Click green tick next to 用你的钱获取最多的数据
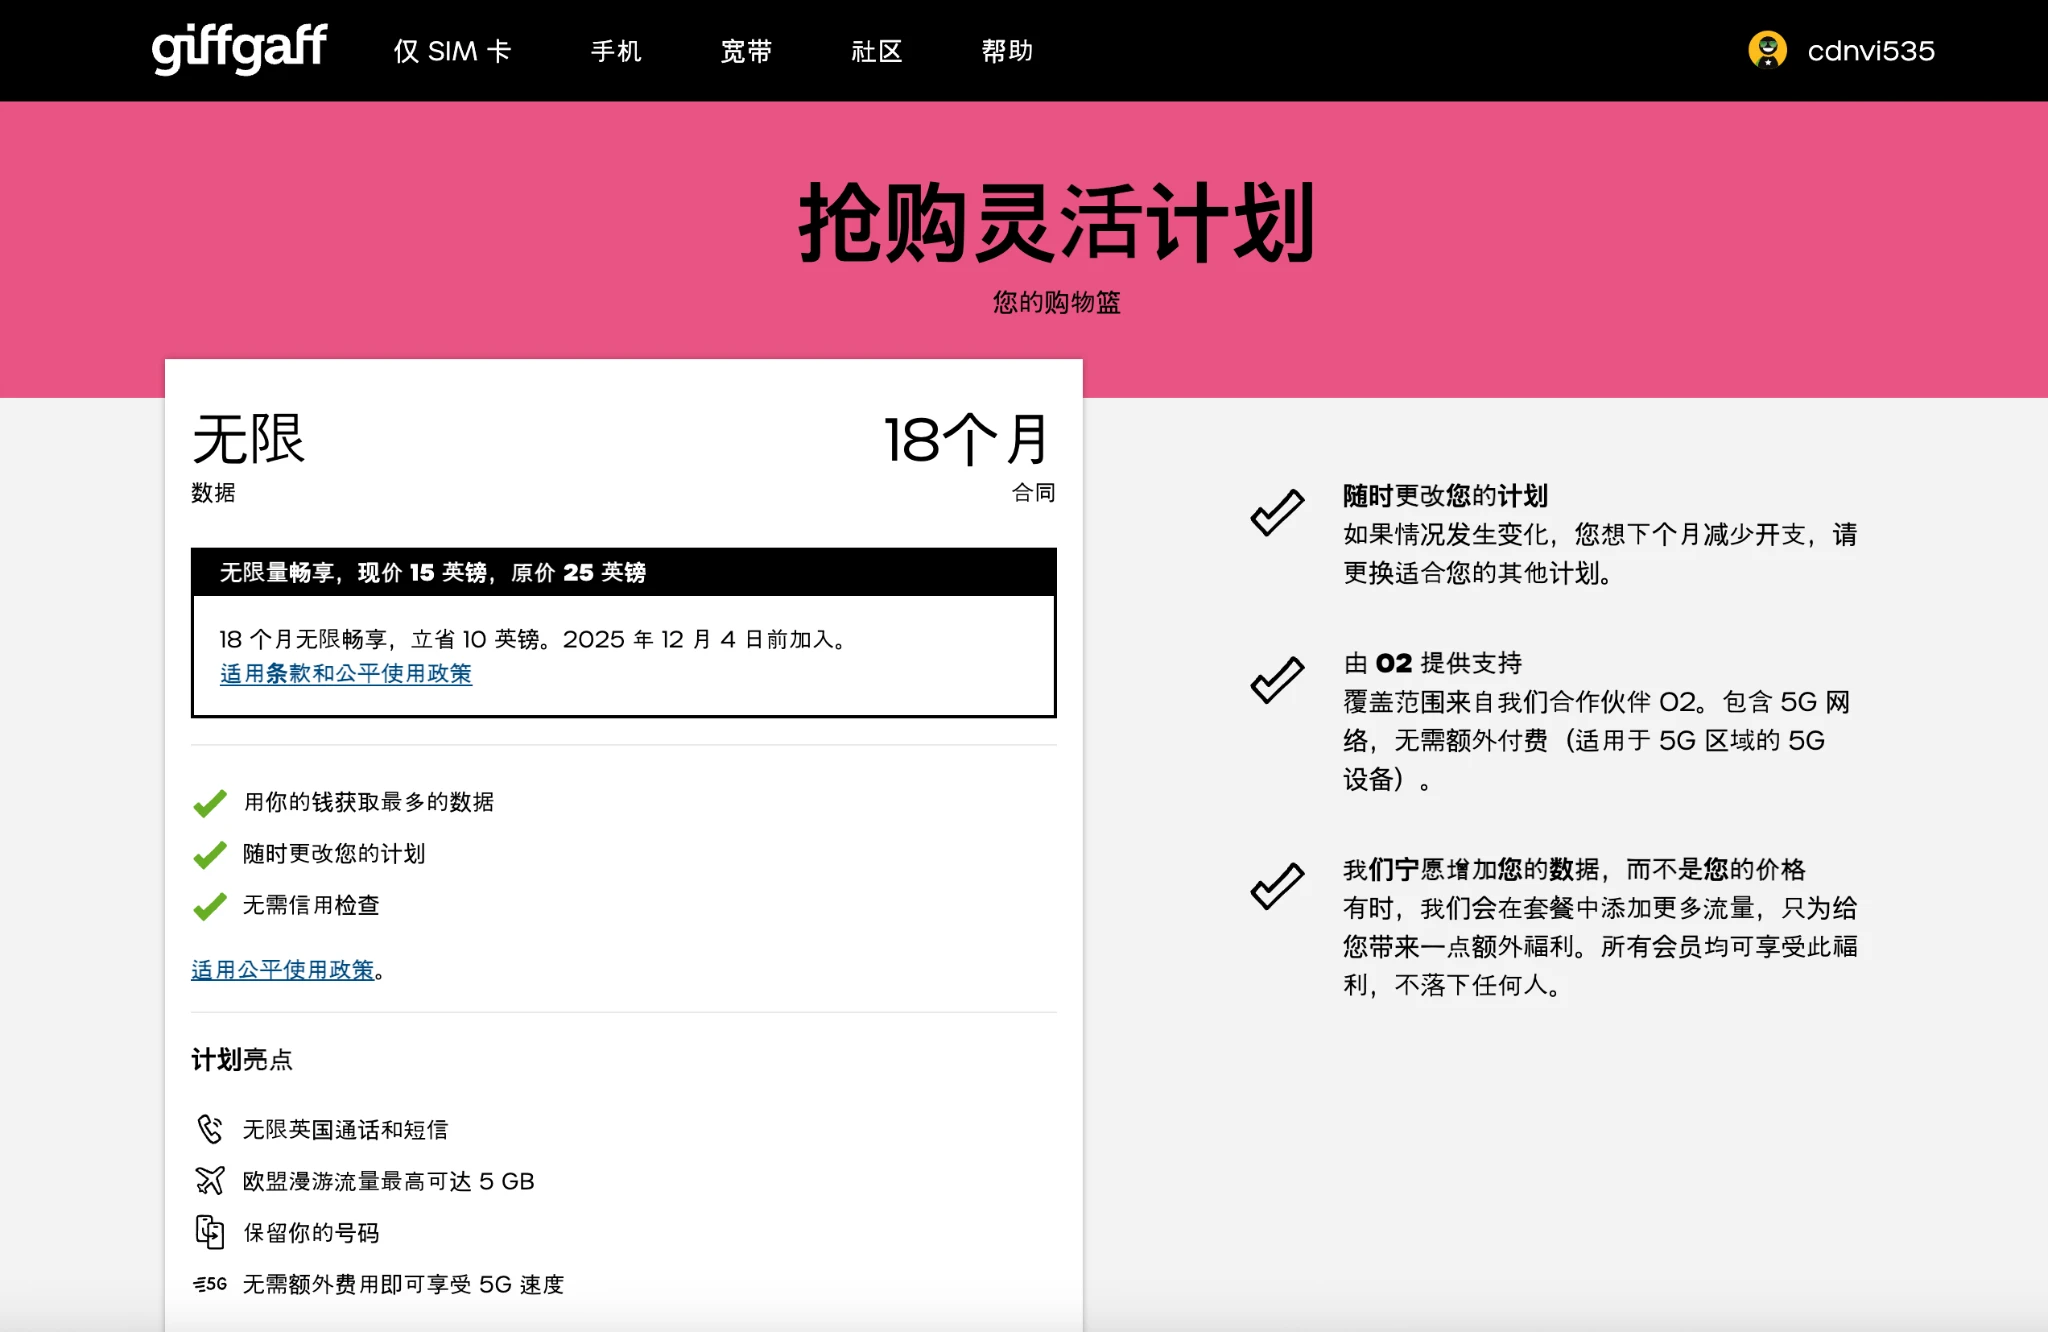The height and width of the screenshot is (1332, 2048). 209,803
